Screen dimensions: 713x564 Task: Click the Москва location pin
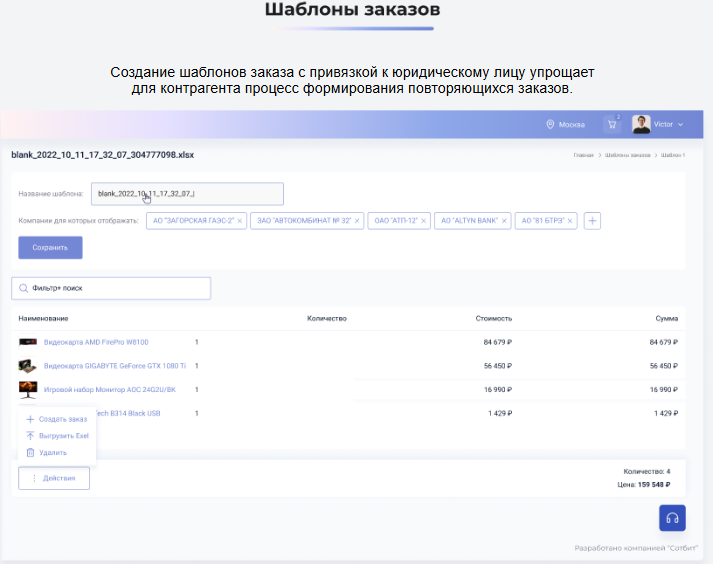click(550, 125)
